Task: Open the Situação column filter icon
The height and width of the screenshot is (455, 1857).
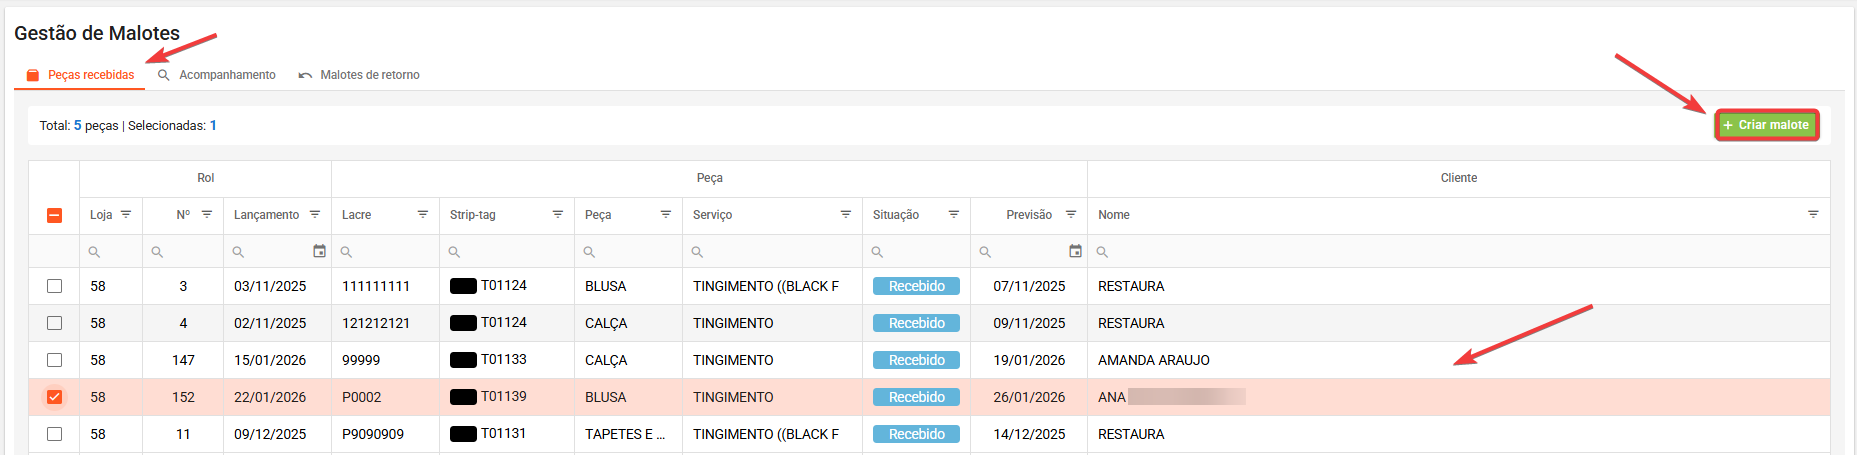Action: (953, 215)
